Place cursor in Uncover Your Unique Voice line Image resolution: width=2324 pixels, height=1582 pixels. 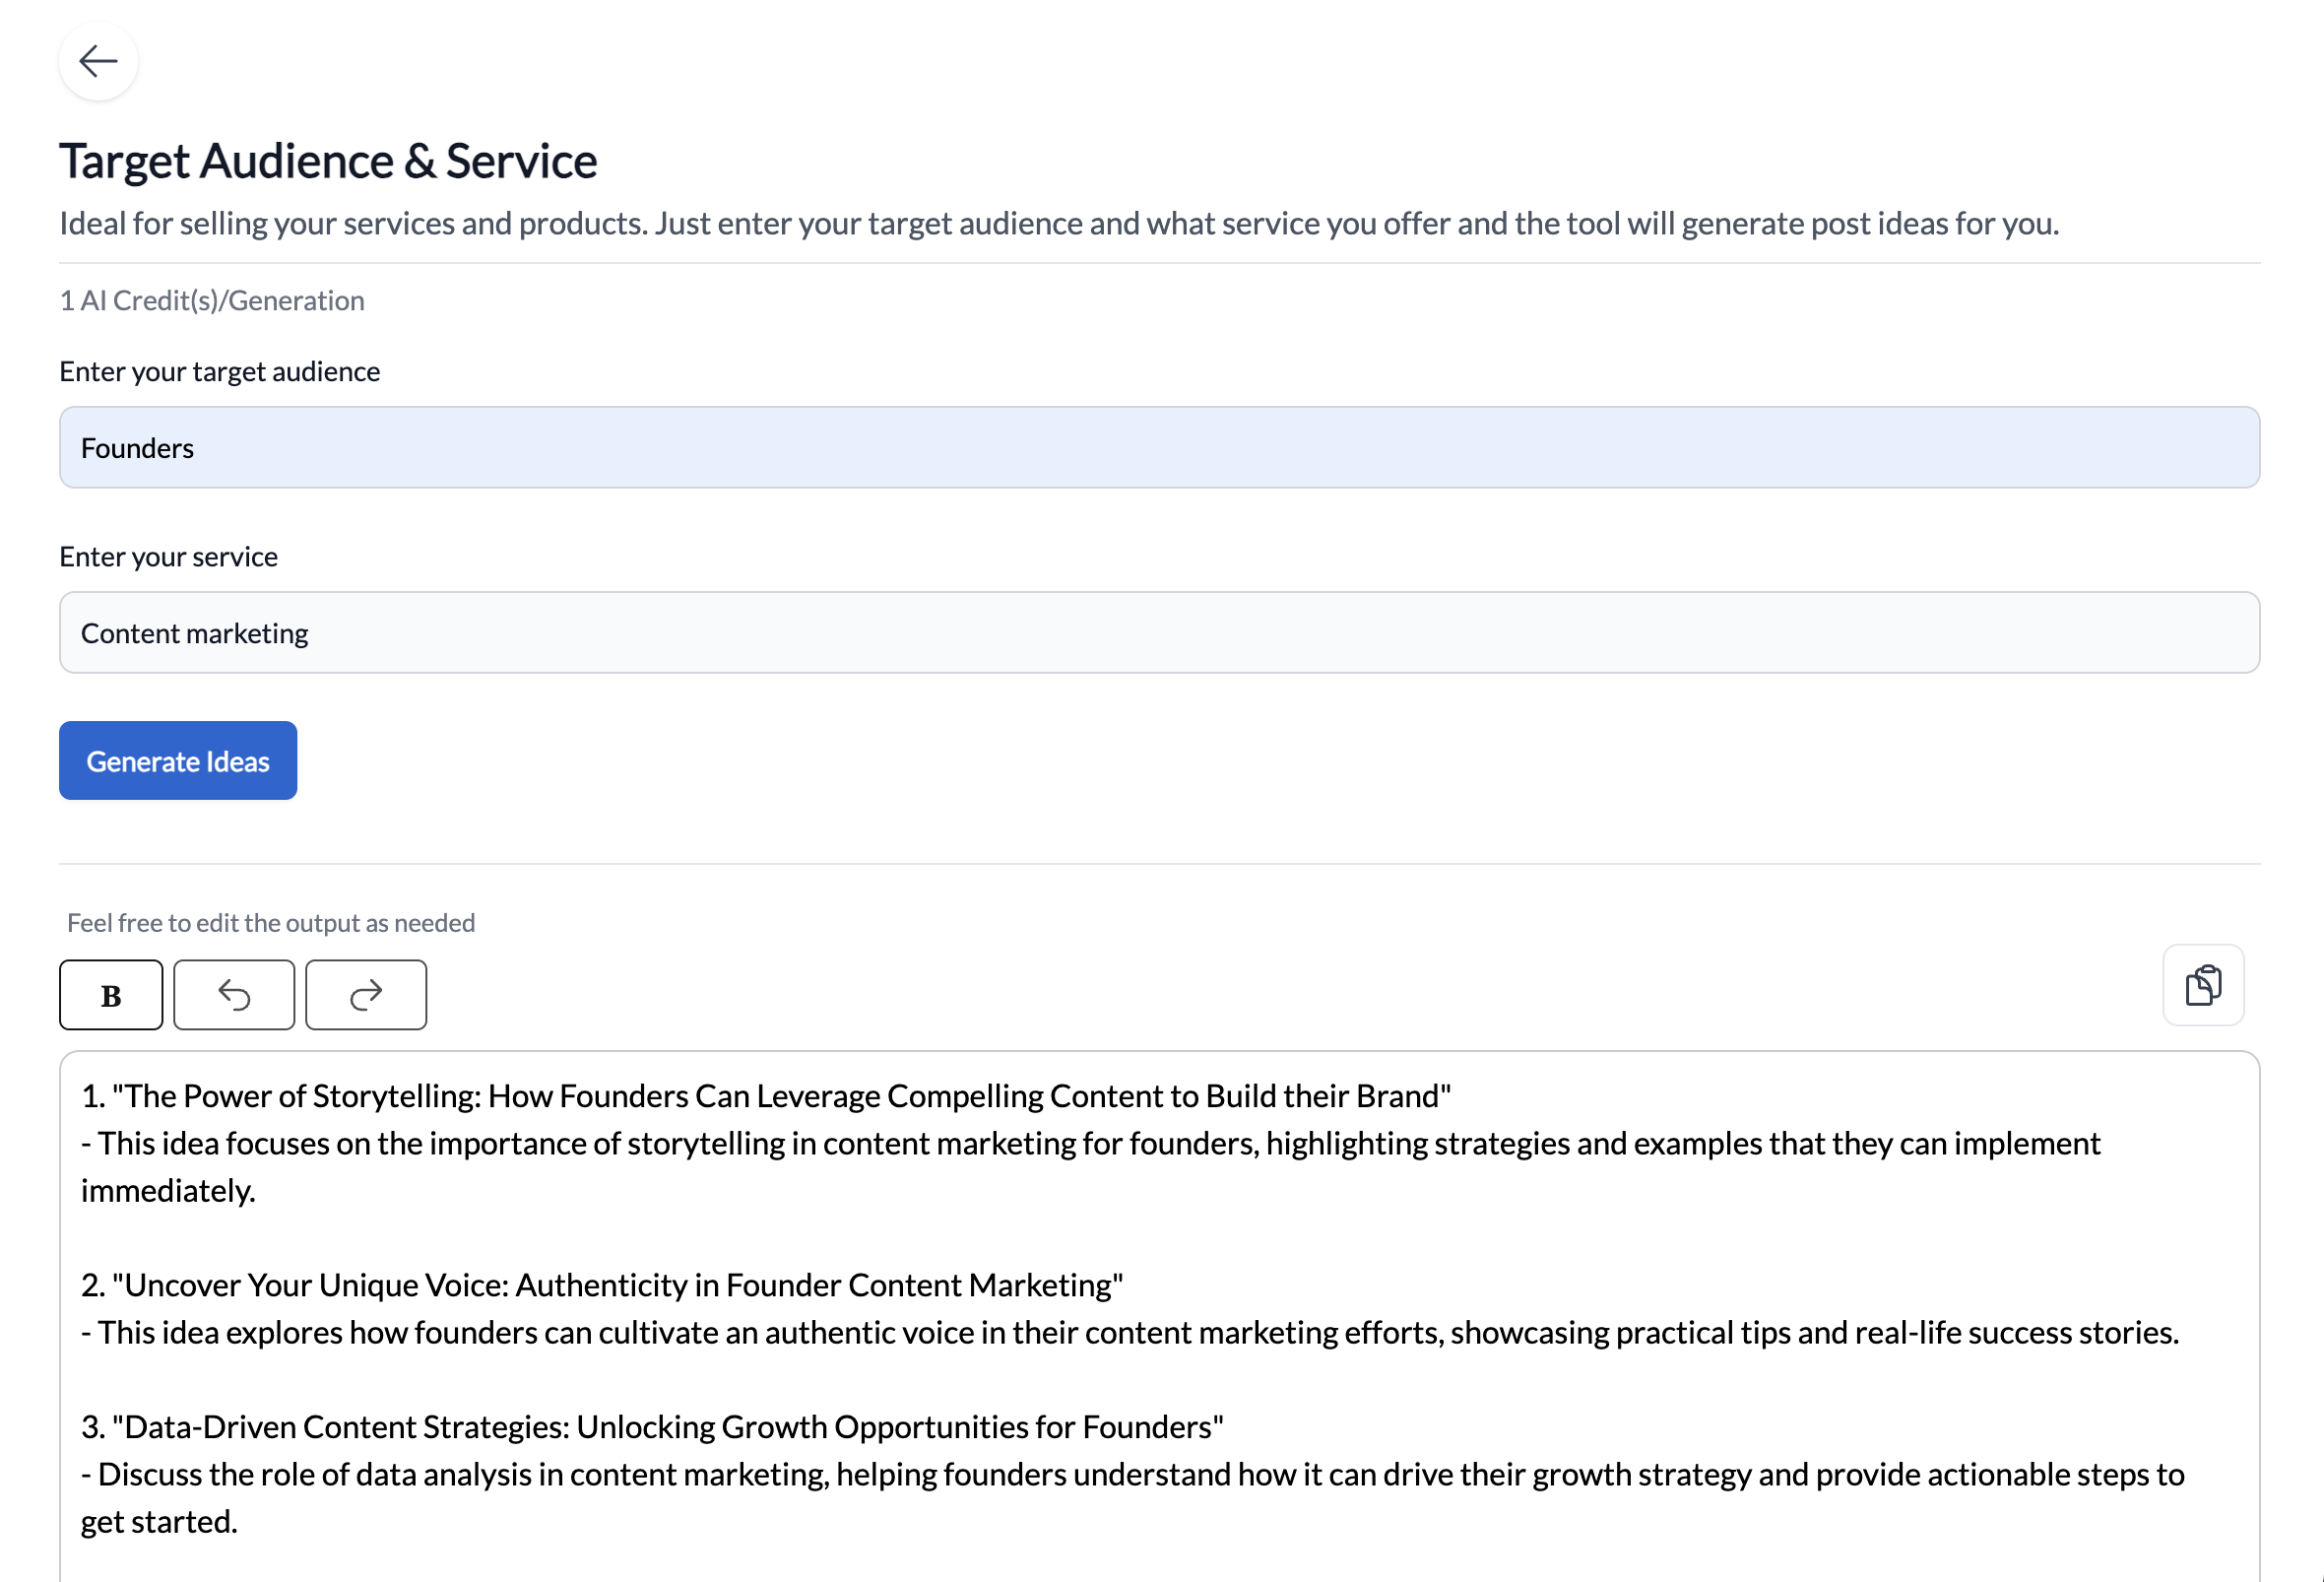(602, 1285)
